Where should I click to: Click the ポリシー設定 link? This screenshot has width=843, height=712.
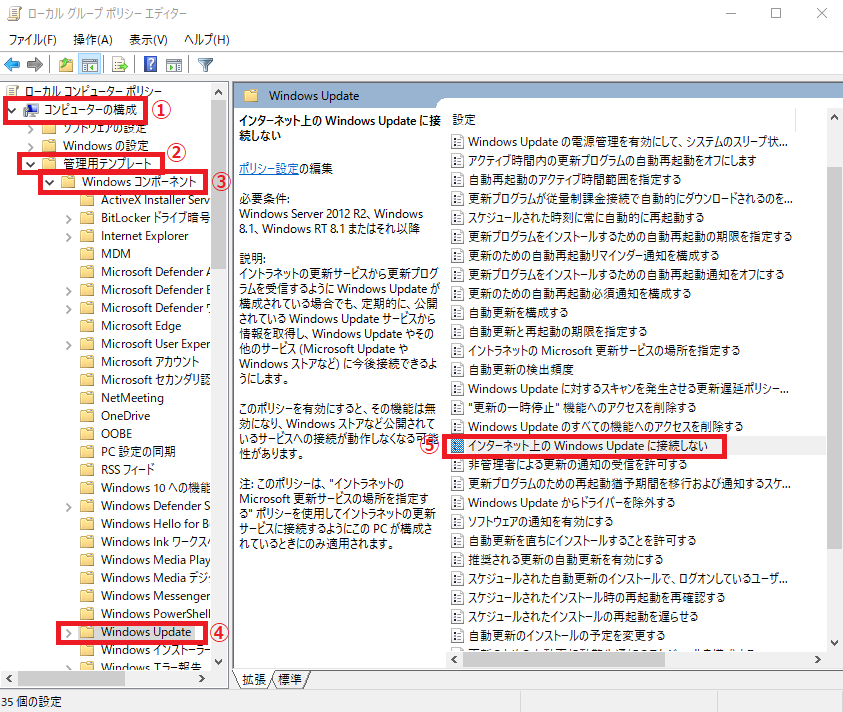268,168
